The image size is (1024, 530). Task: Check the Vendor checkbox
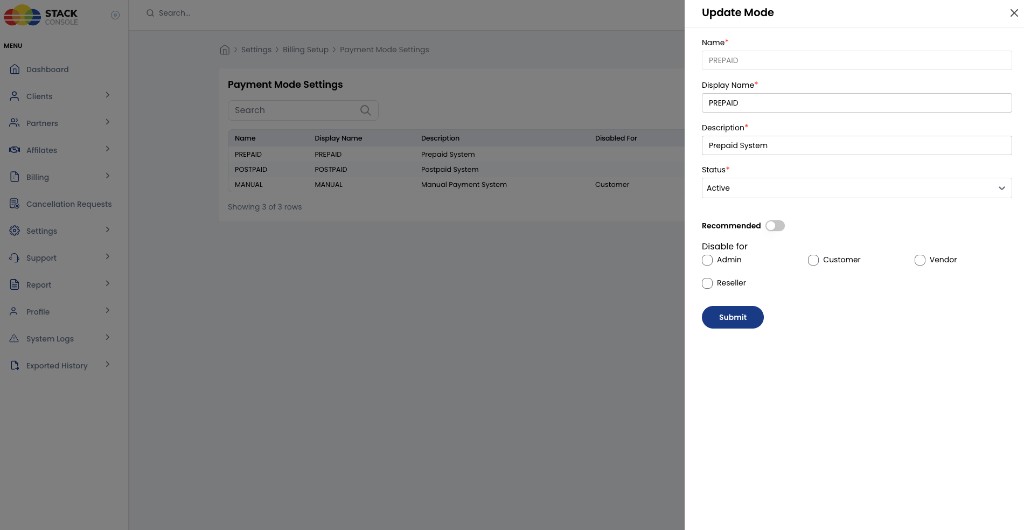coord(920,260)
